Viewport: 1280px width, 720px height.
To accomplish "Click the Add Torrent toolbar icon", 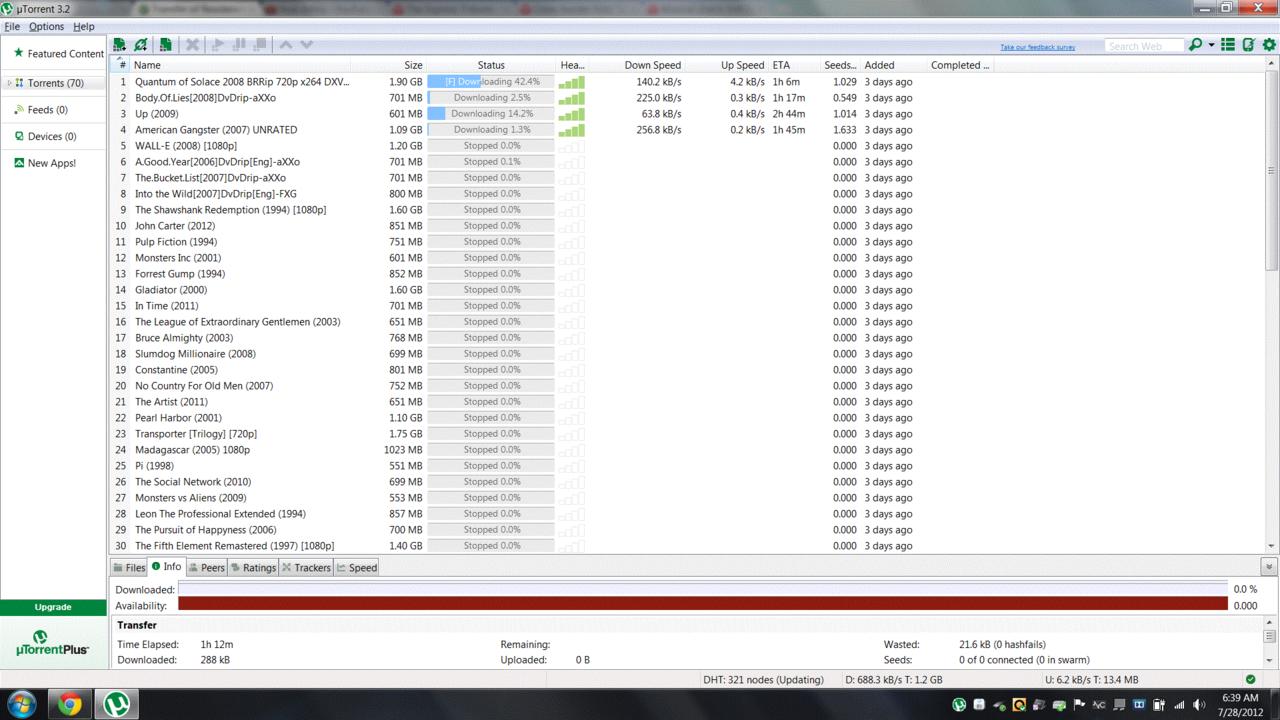I will 119,45.
